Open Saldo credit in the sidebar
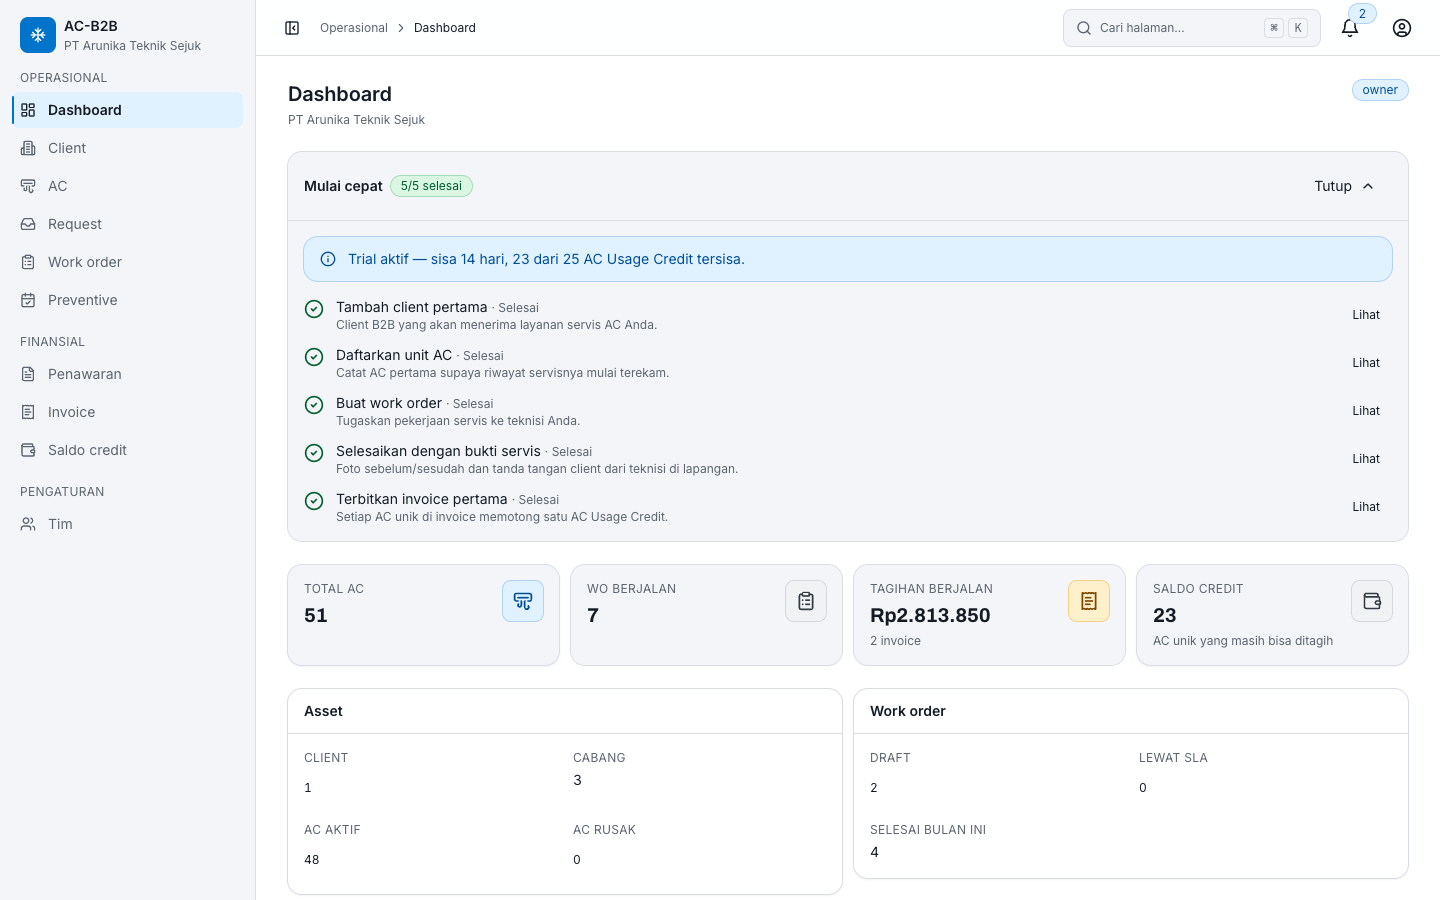This screenshot has width=1440, height=900. 127,450
